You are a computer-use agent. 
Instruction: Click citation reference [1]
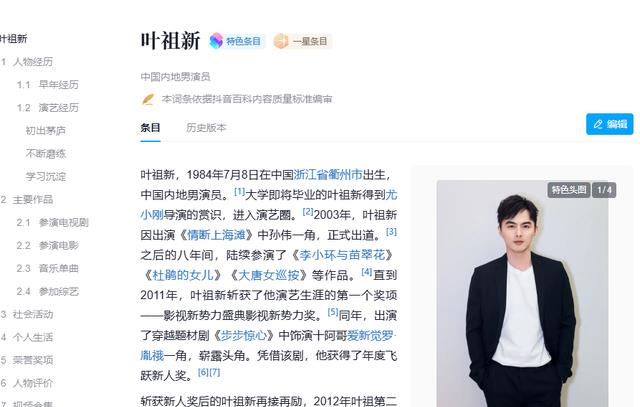[x=239, y=191]
